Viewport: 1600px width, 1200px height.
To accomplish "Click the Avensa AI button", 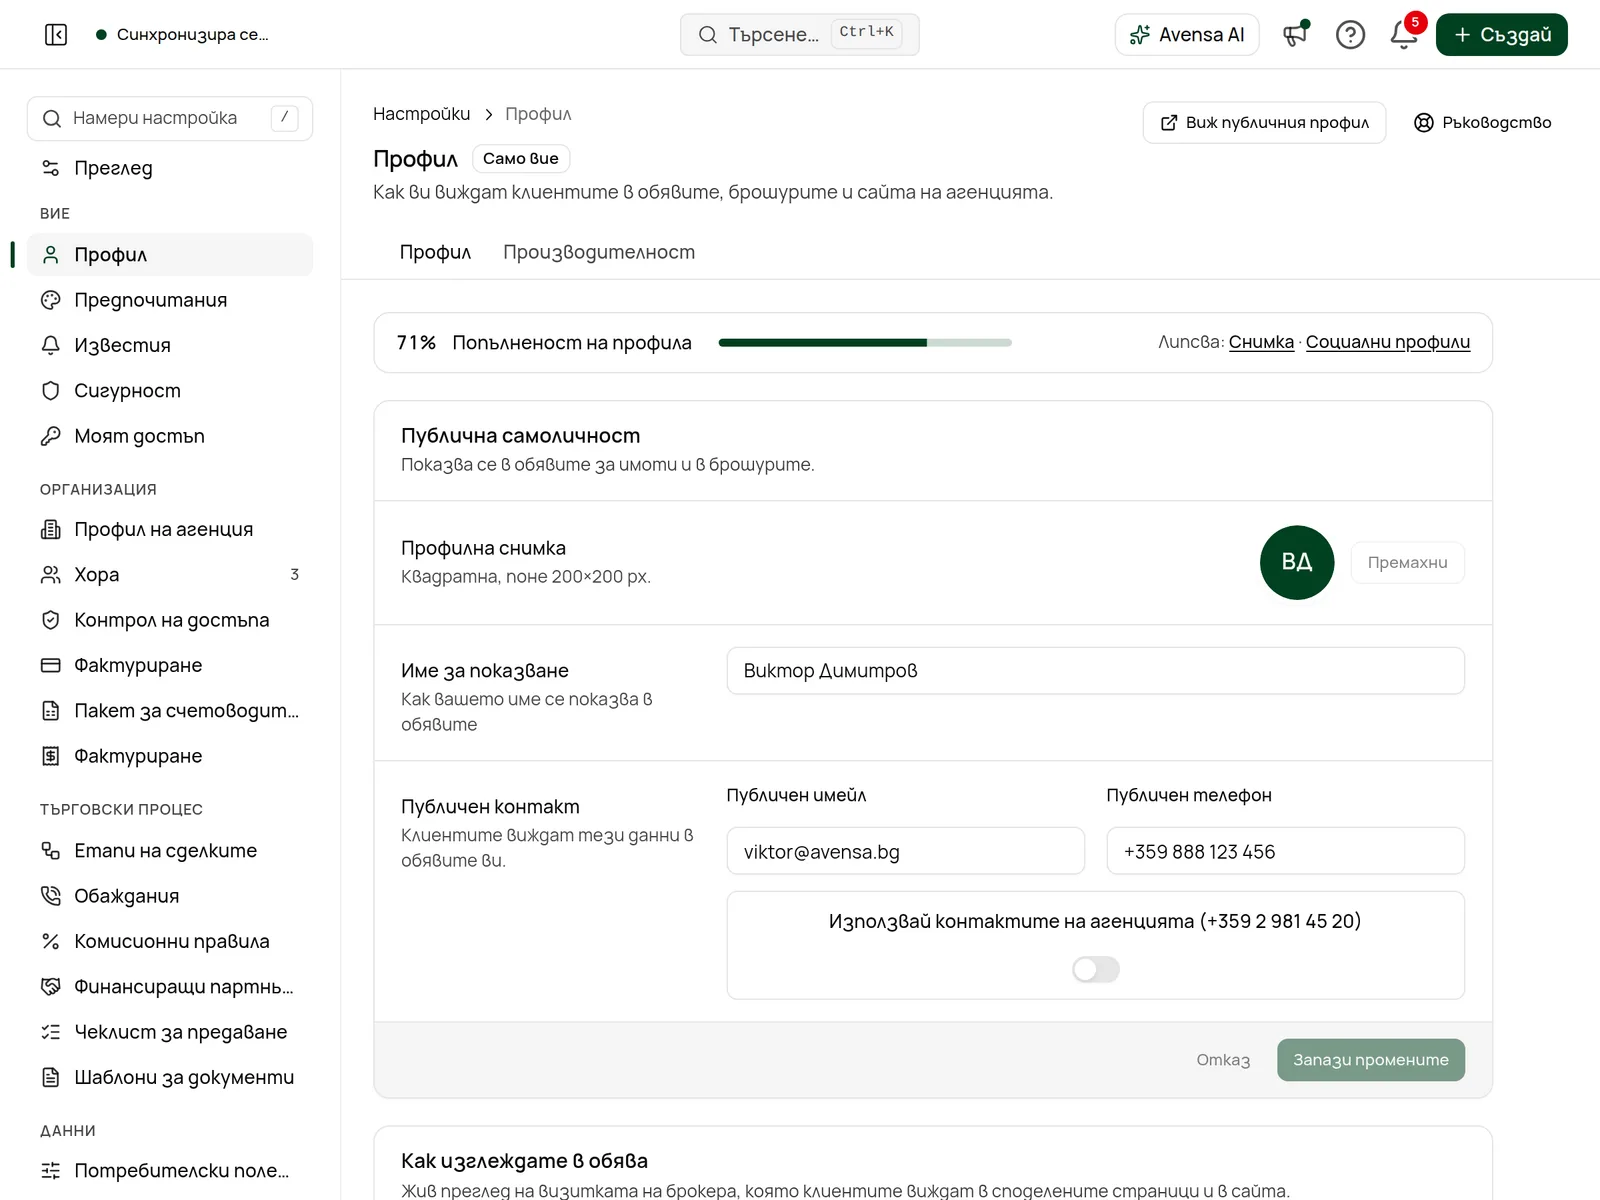I will pyautogui.click(x=1187, y=35).
